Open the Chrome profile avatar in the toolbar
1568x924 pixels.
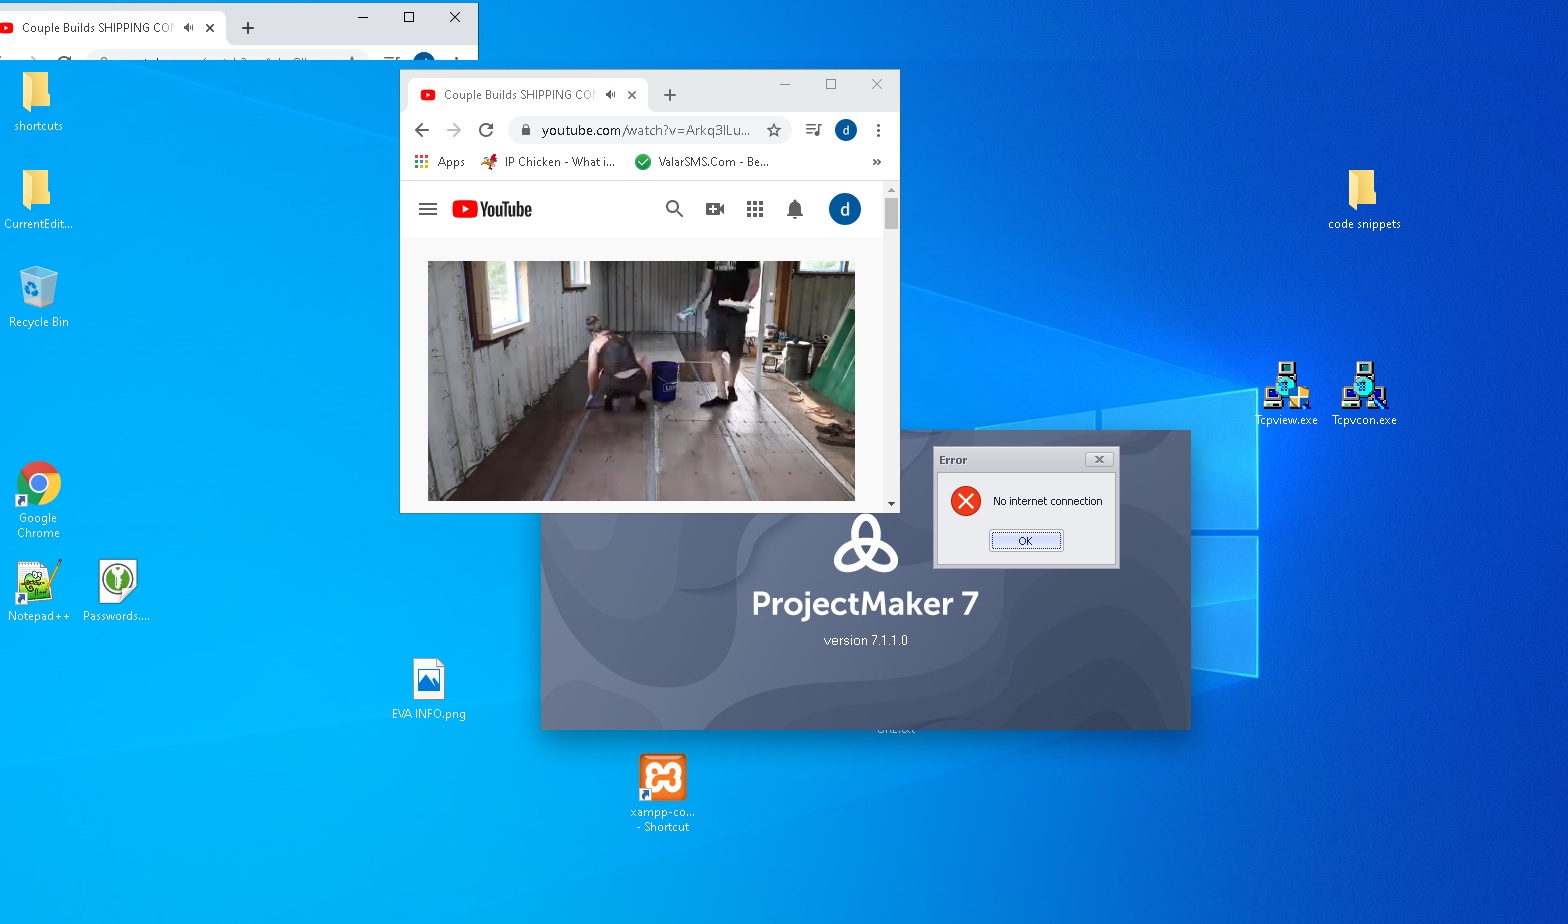846,130
